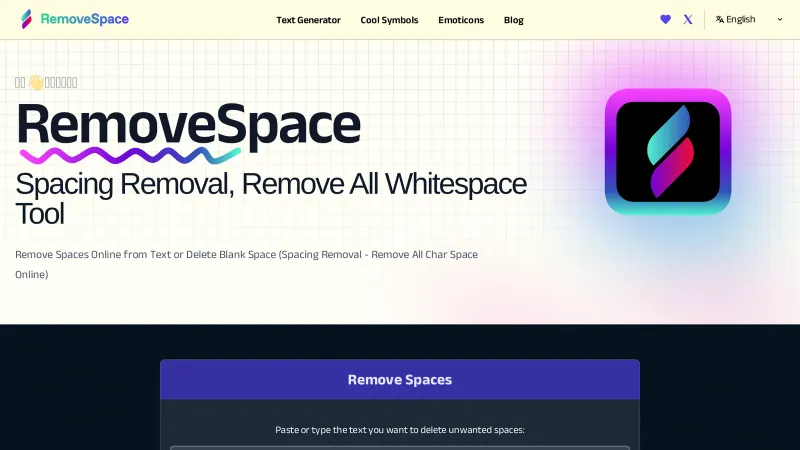
Task: Click the large RemoveSpace app logo image
Action: click(667, 151)
